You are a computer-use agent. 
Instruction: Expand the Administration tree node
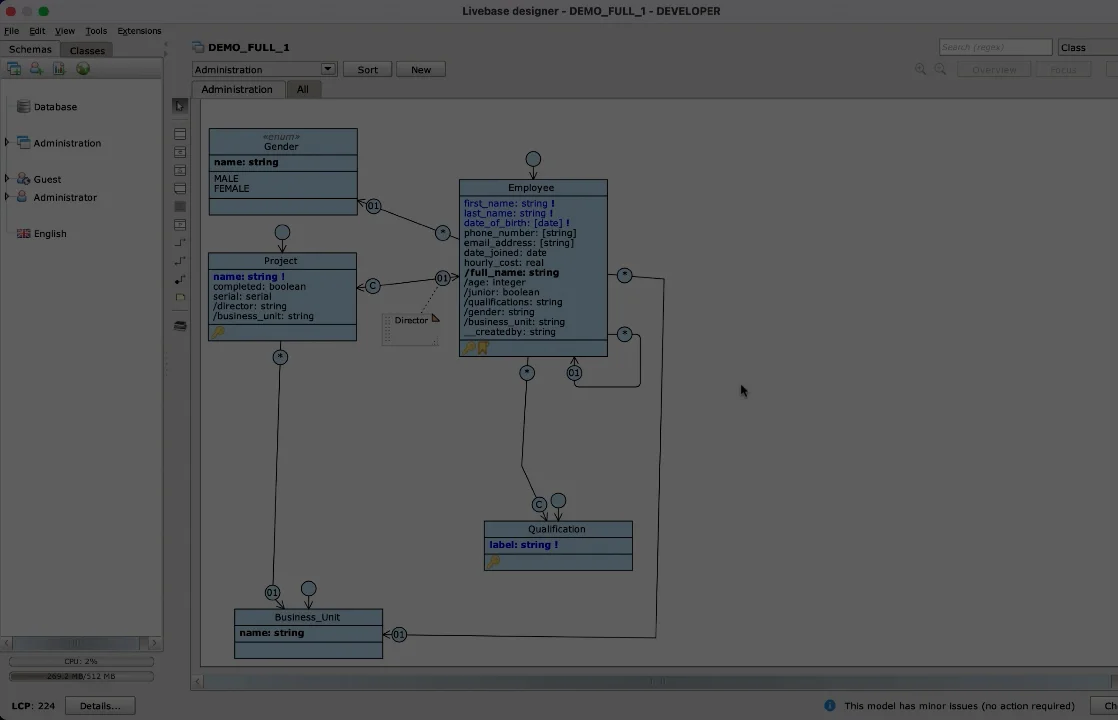coord(7,143)
